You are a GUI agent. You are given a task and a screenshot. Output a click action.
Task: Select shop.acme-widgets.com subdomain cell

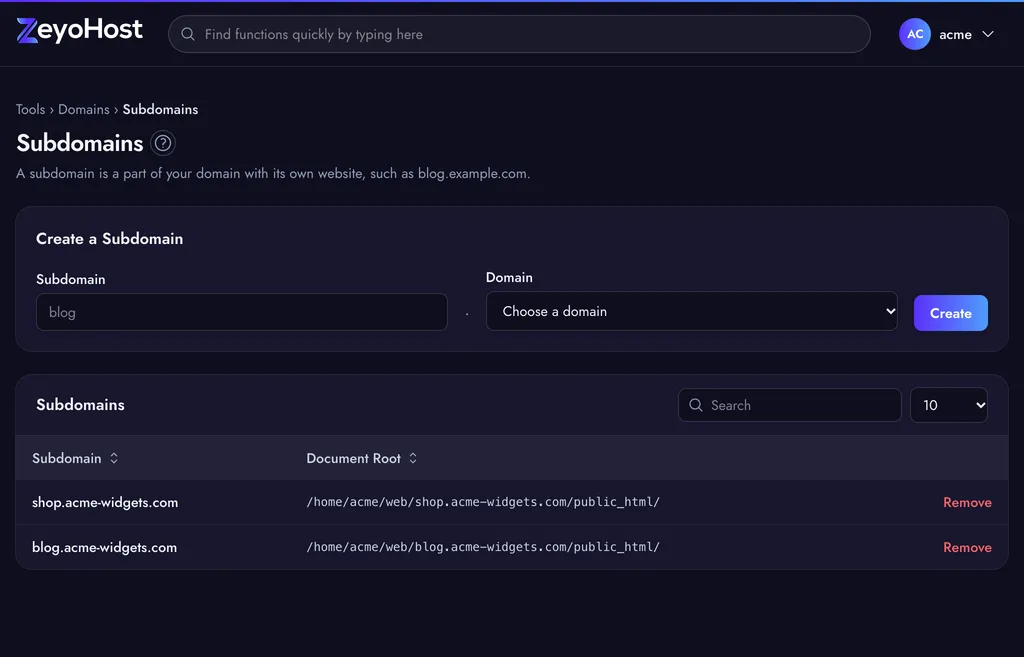105,502
